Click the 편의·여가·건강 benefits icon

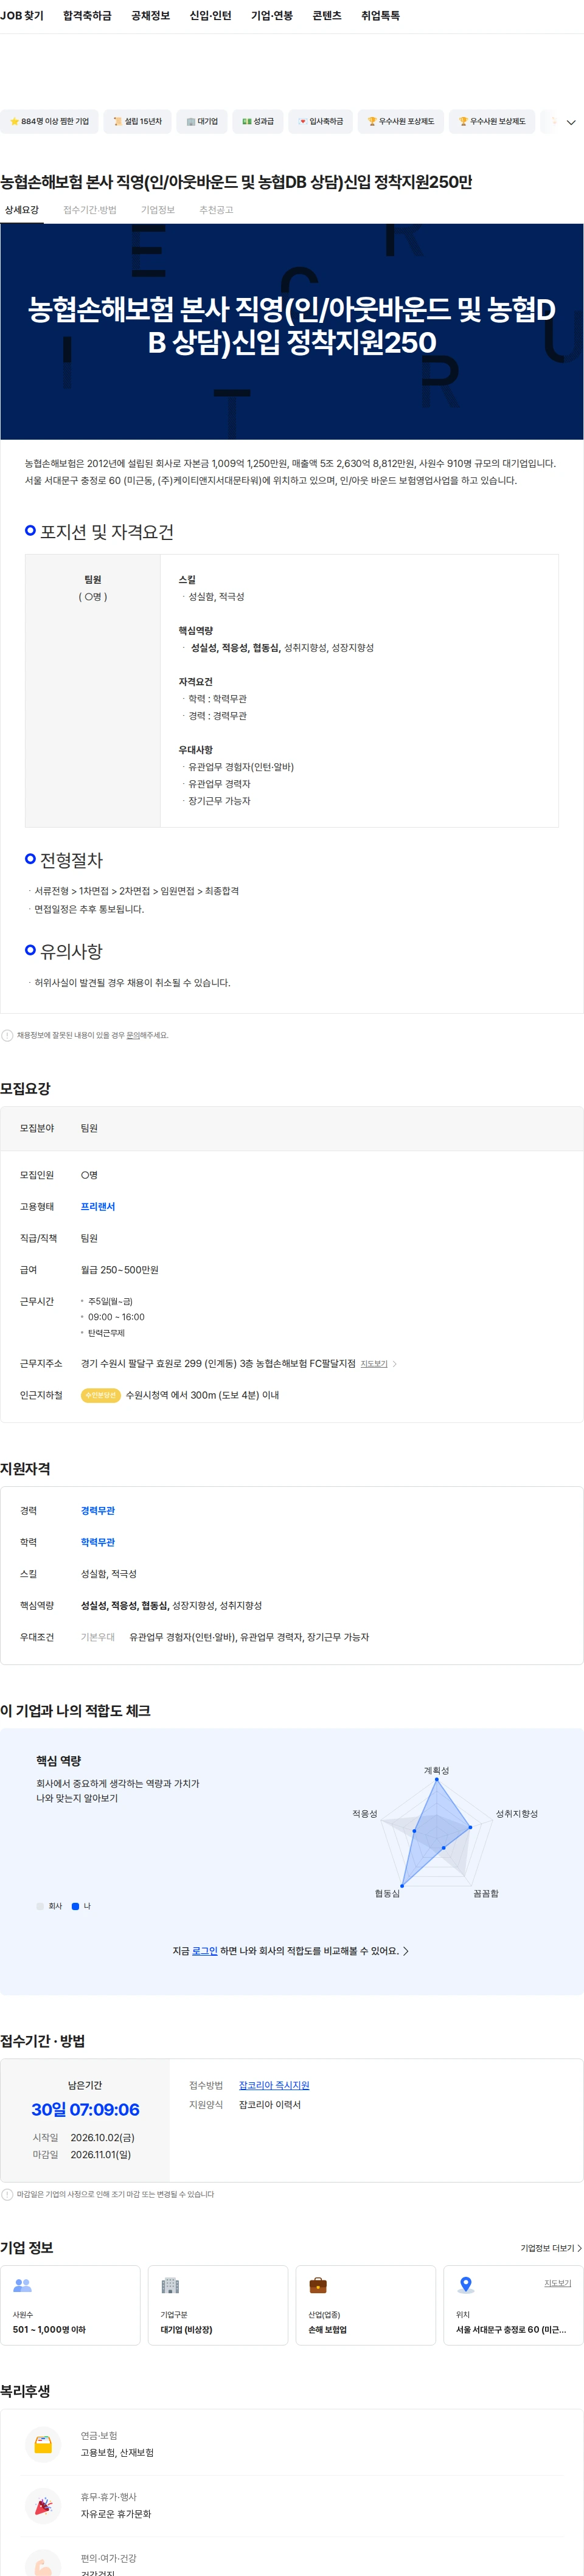43,2563
